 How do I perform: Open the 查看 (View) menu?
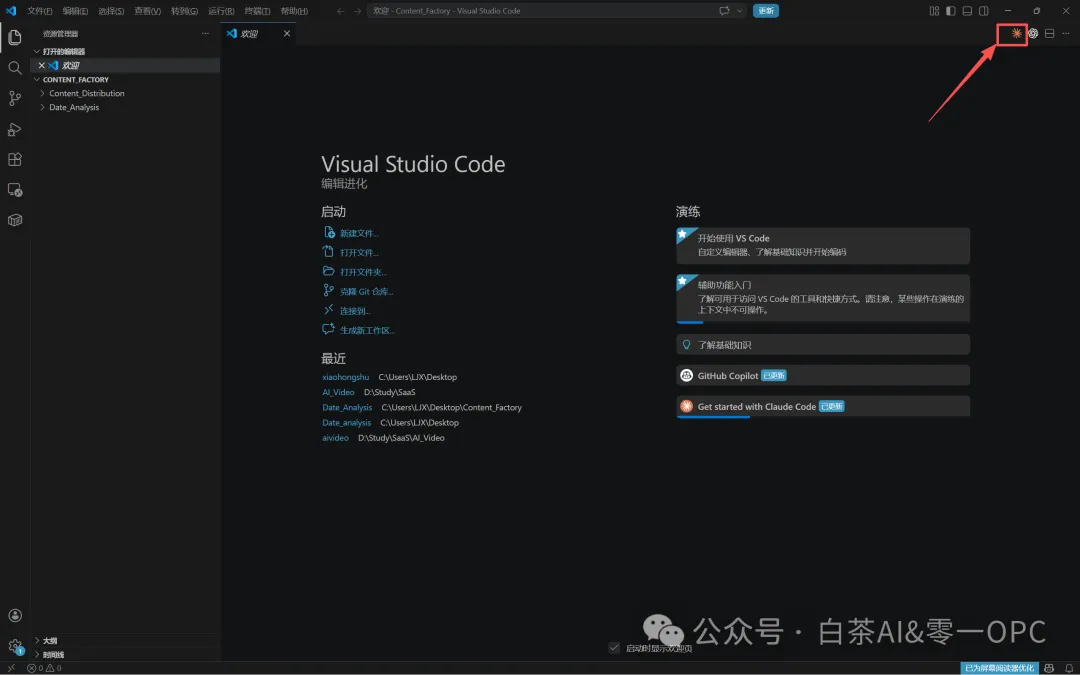pos(147,11)
